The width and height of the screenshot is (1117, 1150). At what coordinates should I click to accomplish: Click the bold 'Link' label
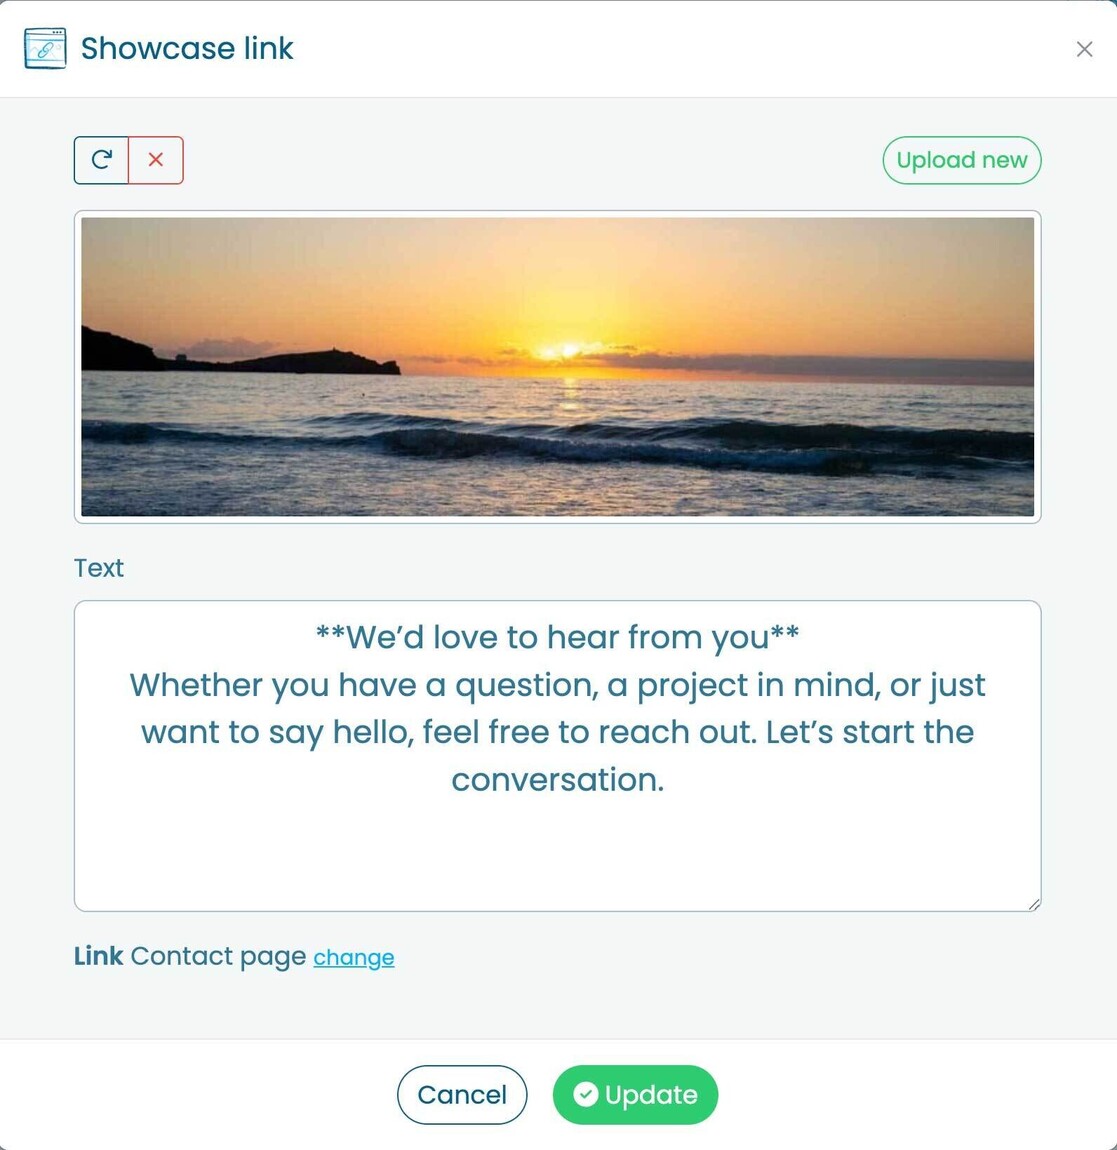(98, 956)
